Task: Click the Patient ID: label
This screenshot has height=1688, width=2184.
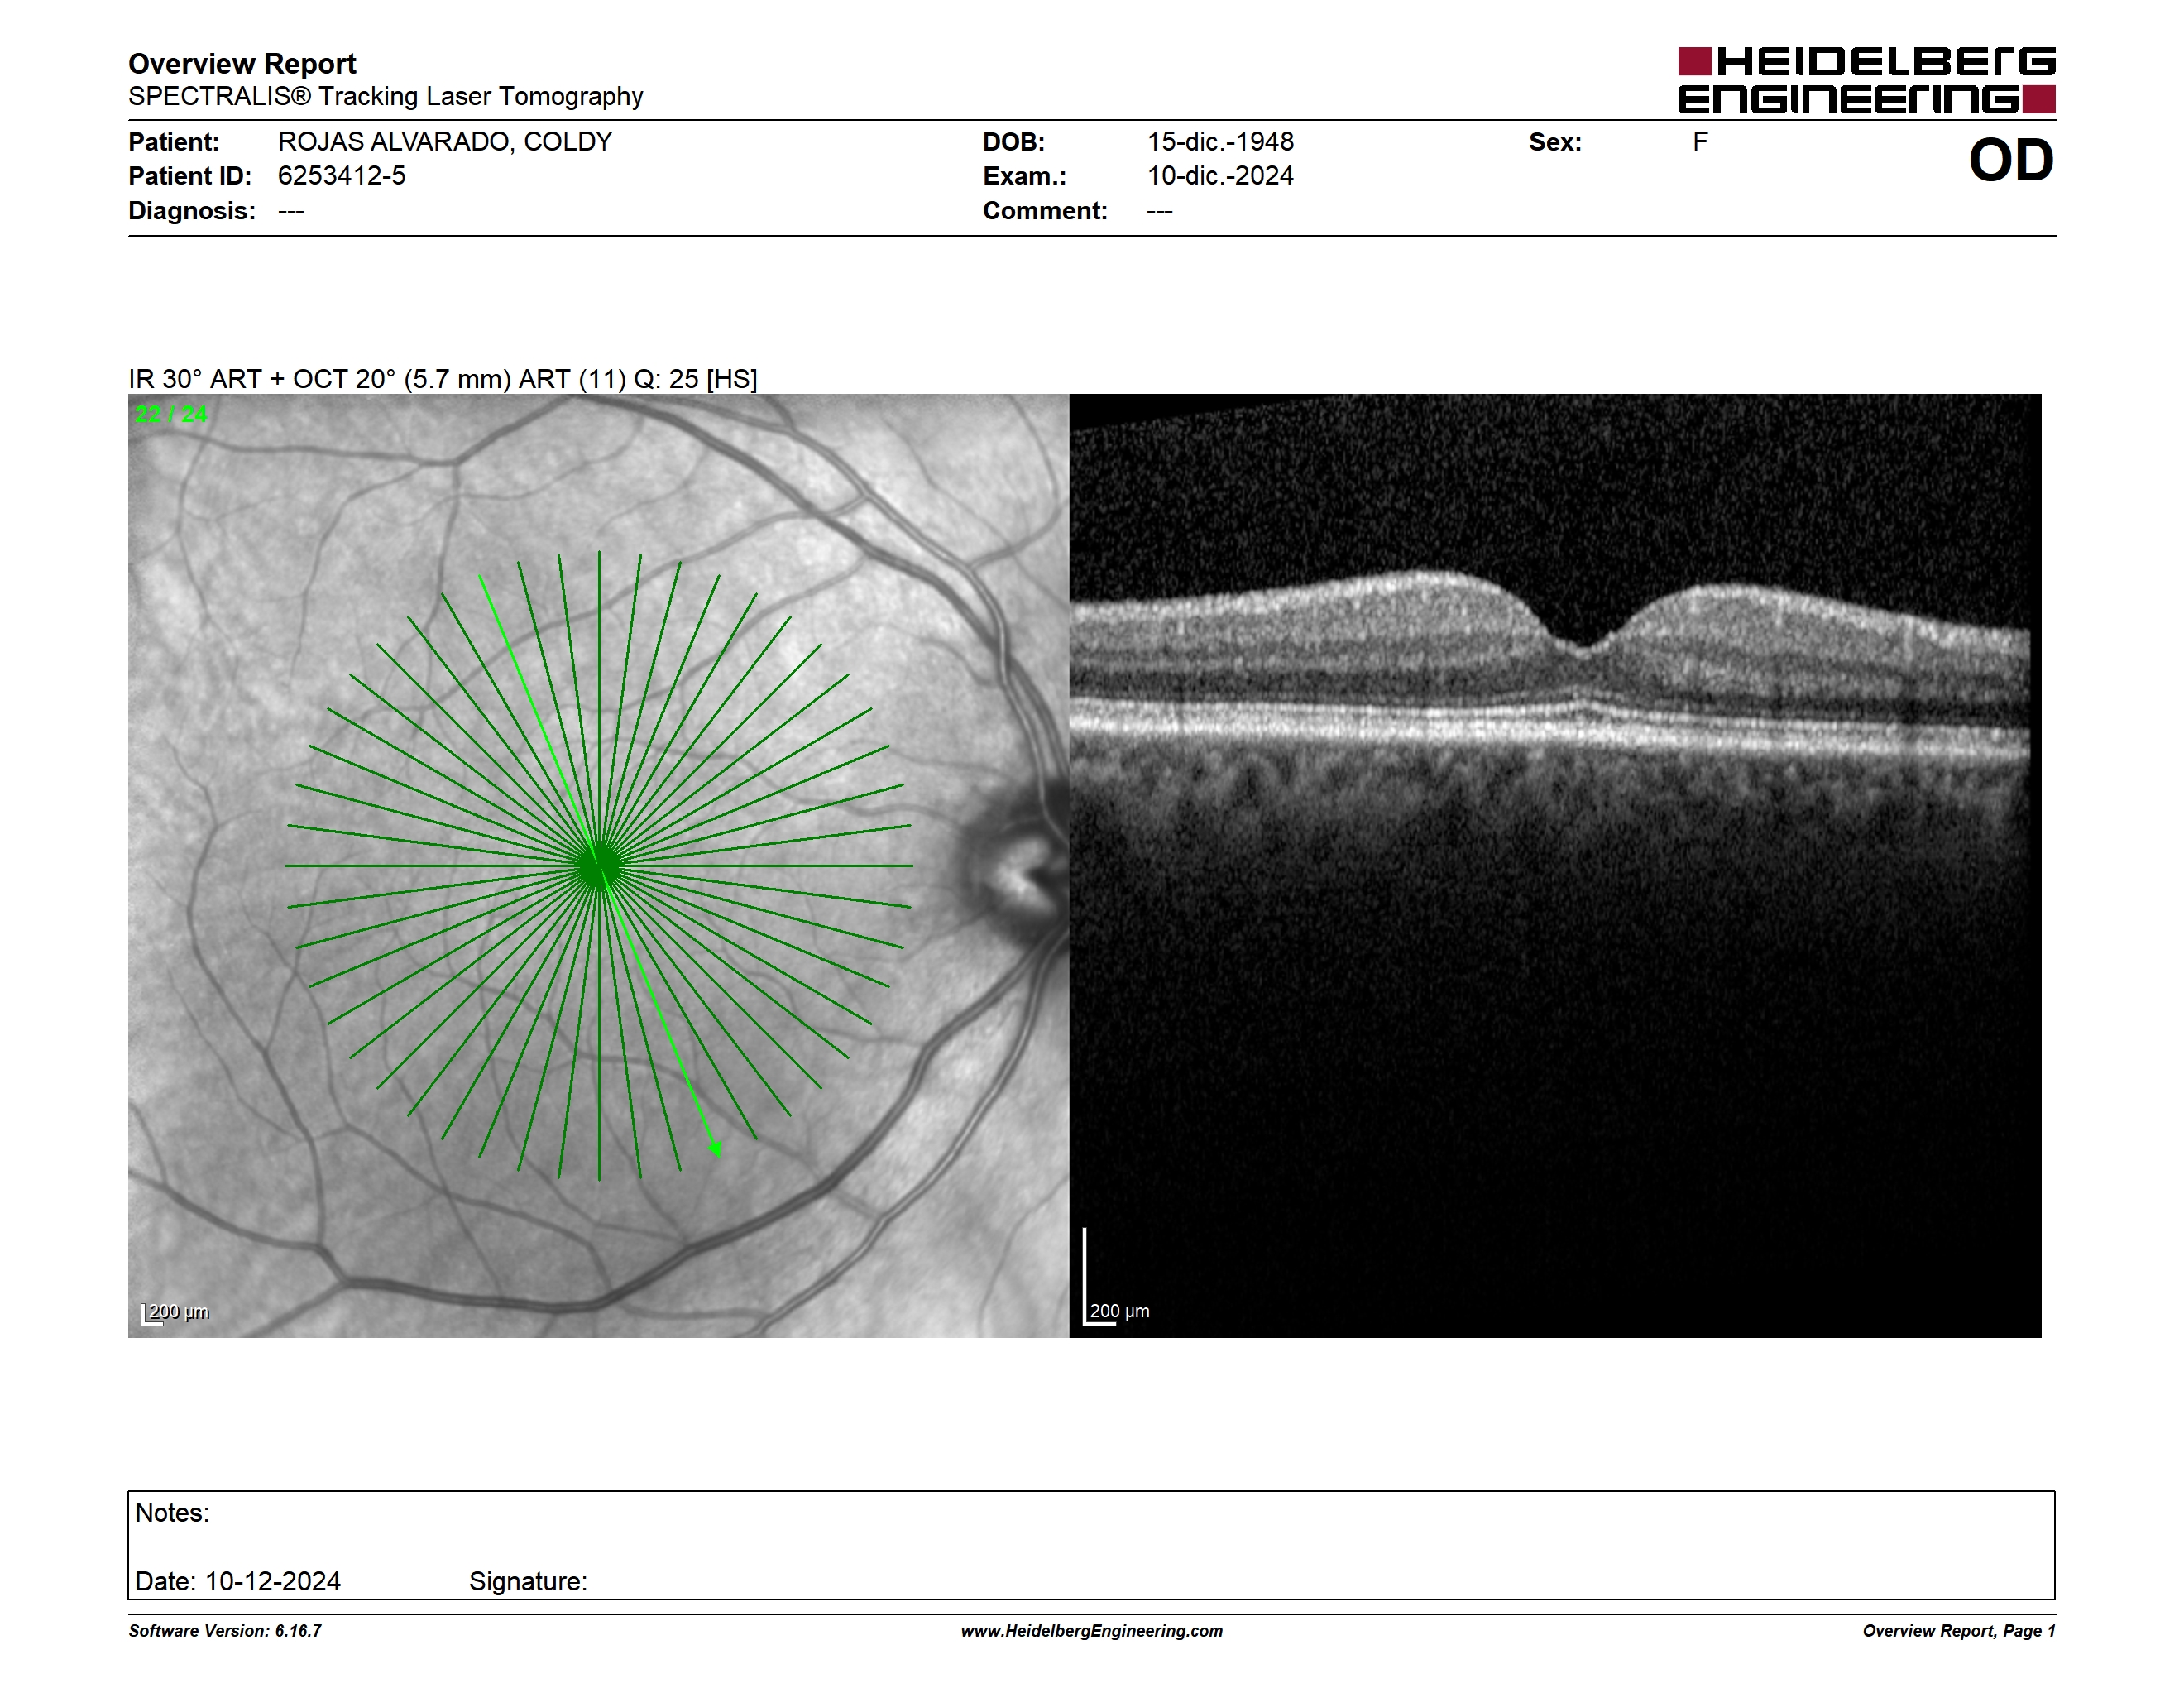Action: coord(190,176)
